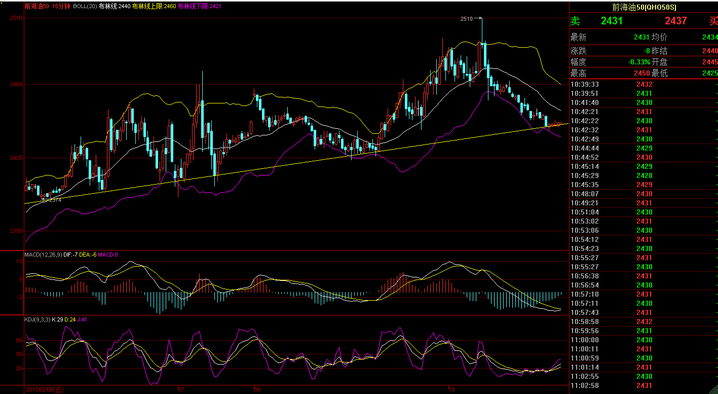Click the K:29 value in KDJ pane

pos(57,319)
